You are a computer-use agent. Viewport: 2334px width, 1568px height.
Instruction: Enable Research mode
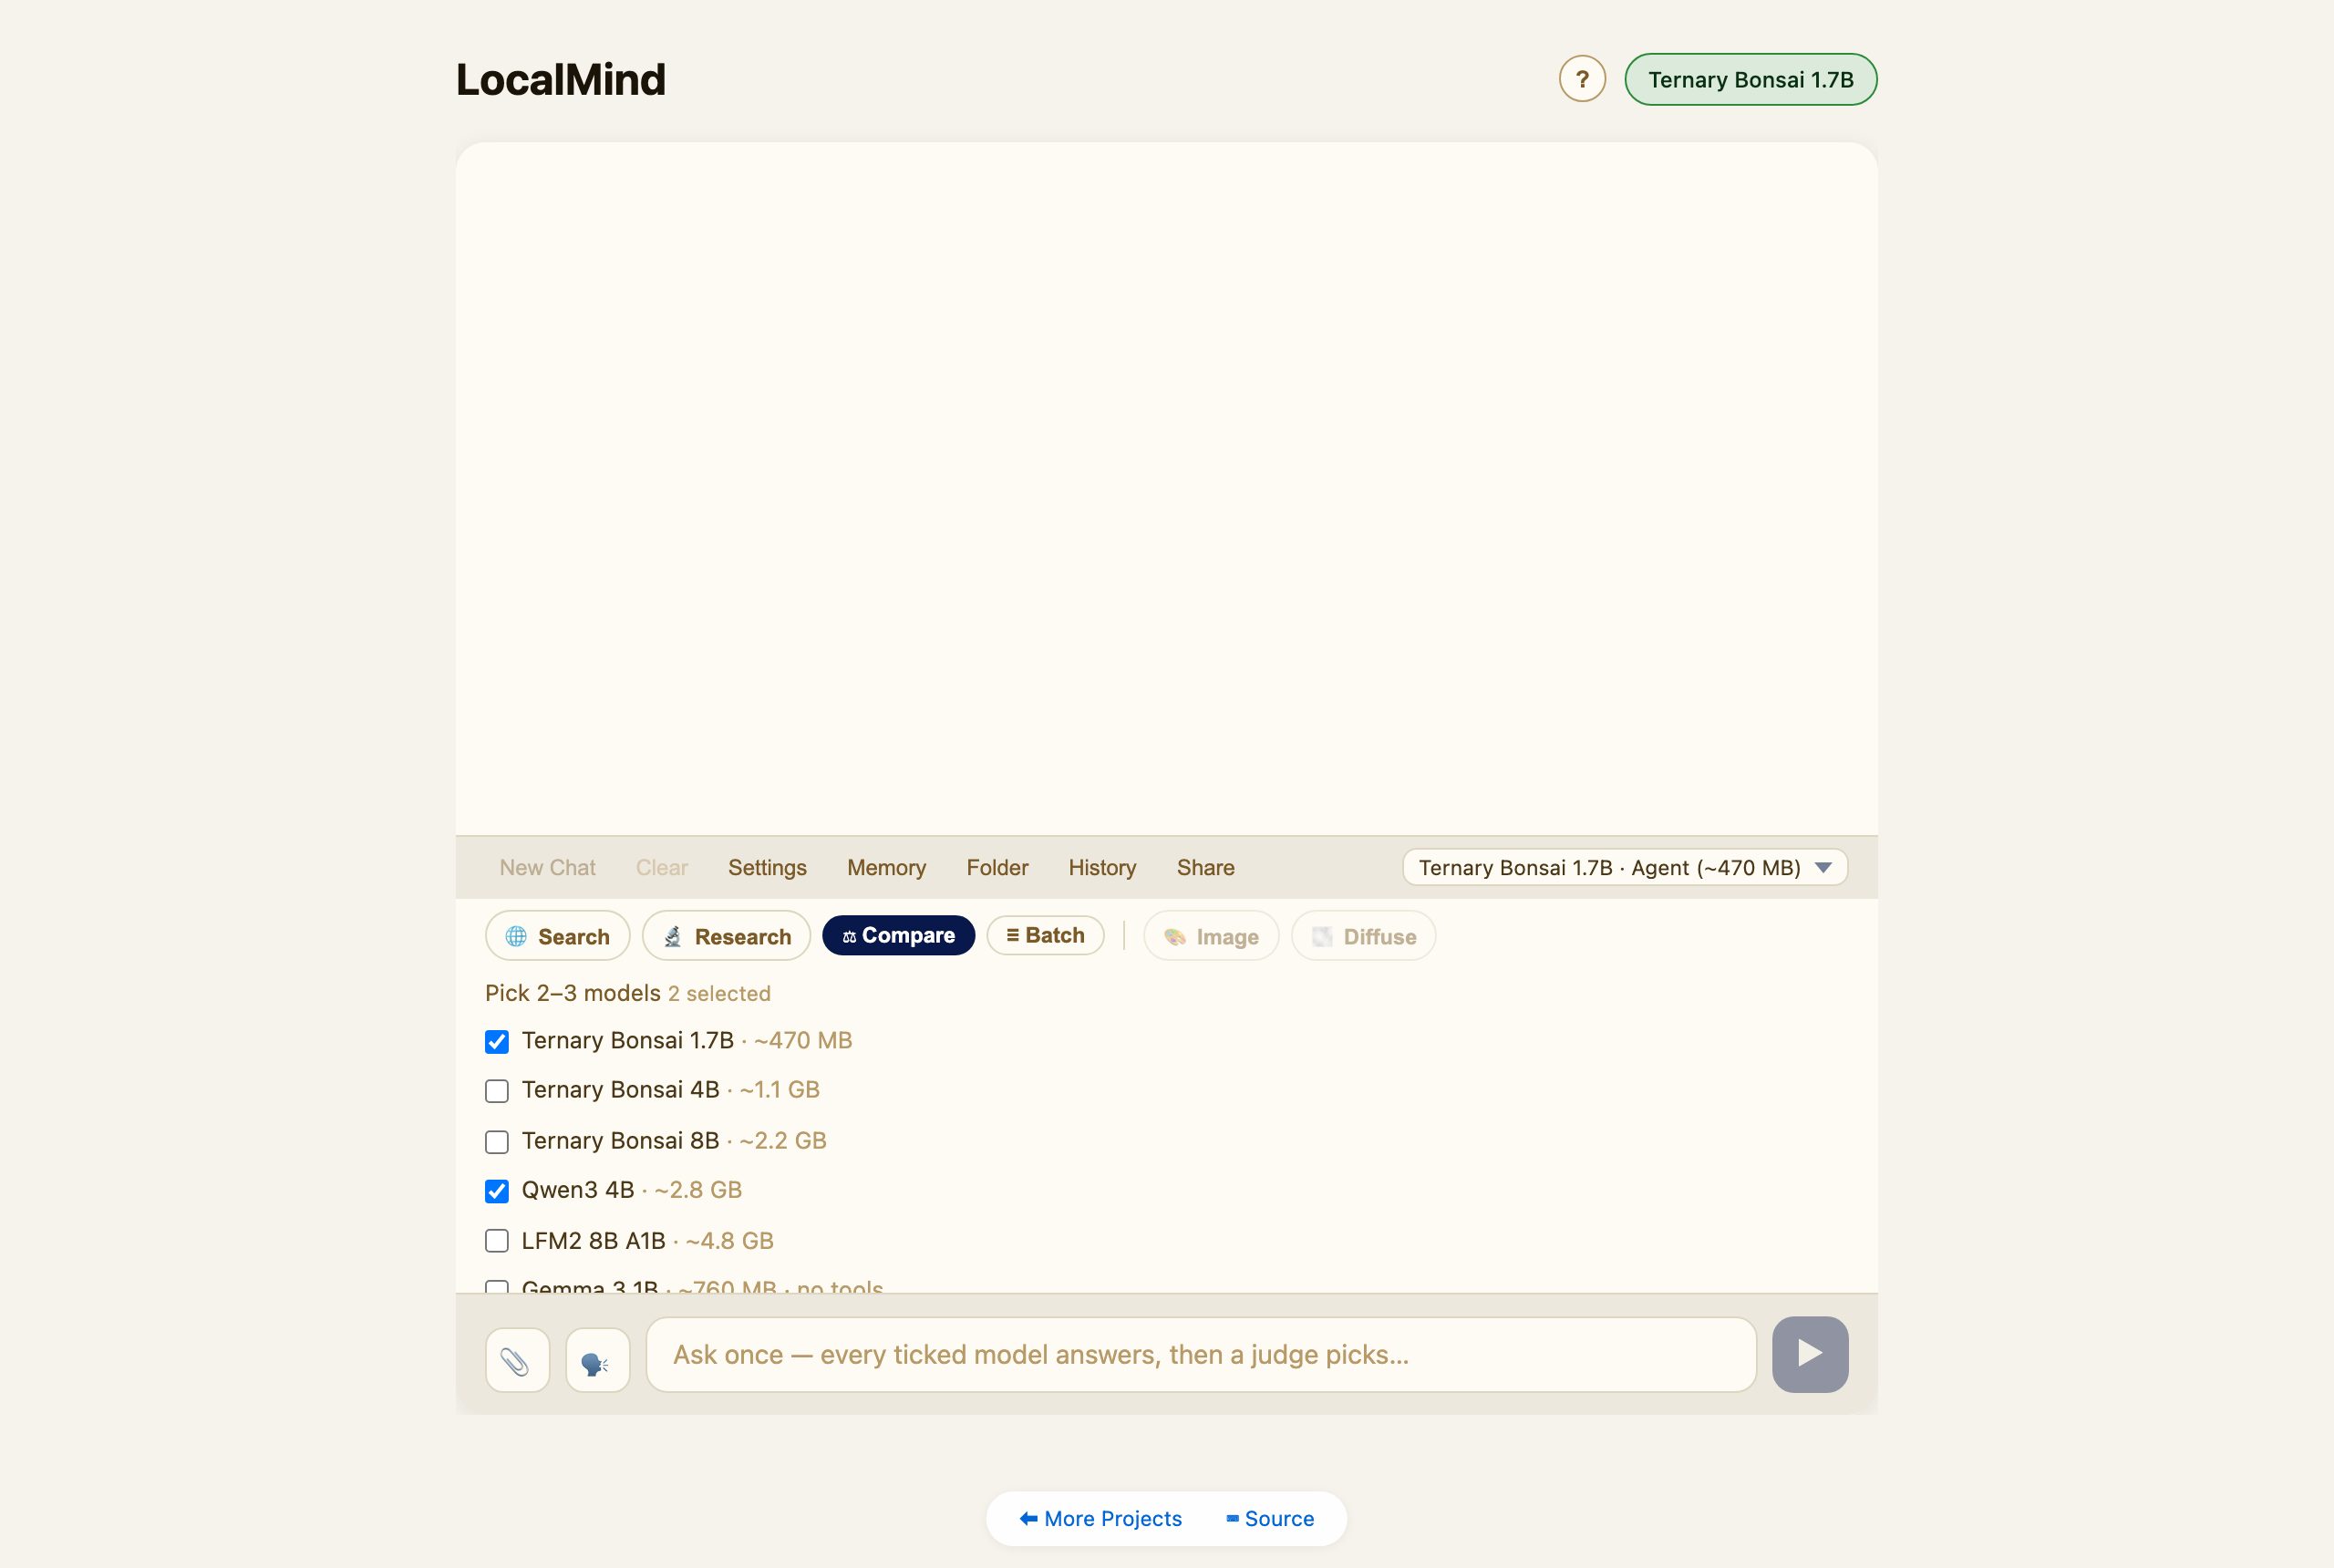tap(726, 936)
